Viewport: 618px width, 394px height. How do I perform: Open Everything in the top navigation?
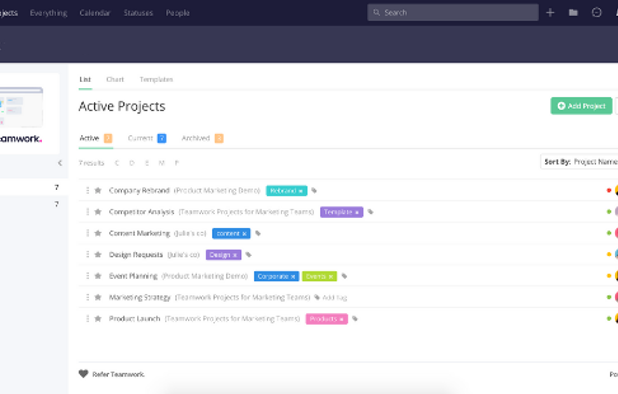(48, 13)
